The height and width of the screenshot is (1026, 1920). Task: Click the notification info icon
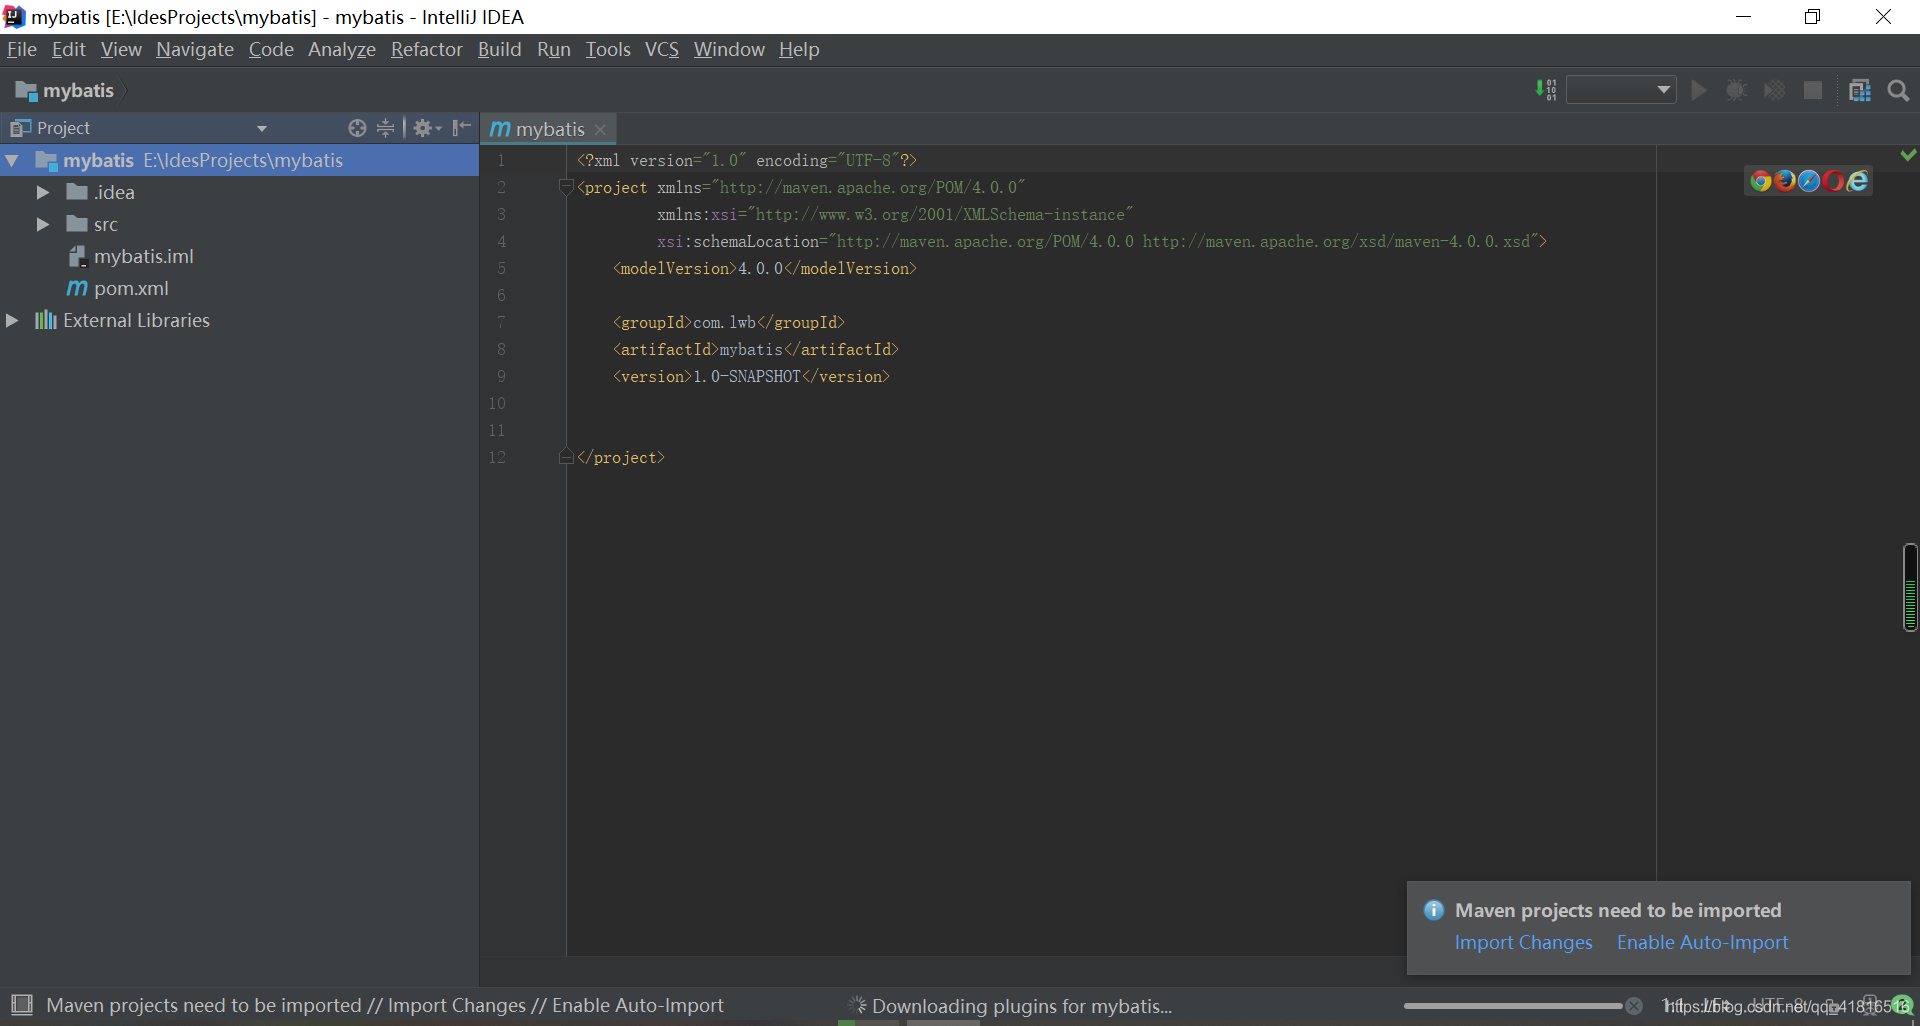click(1434, 910)
